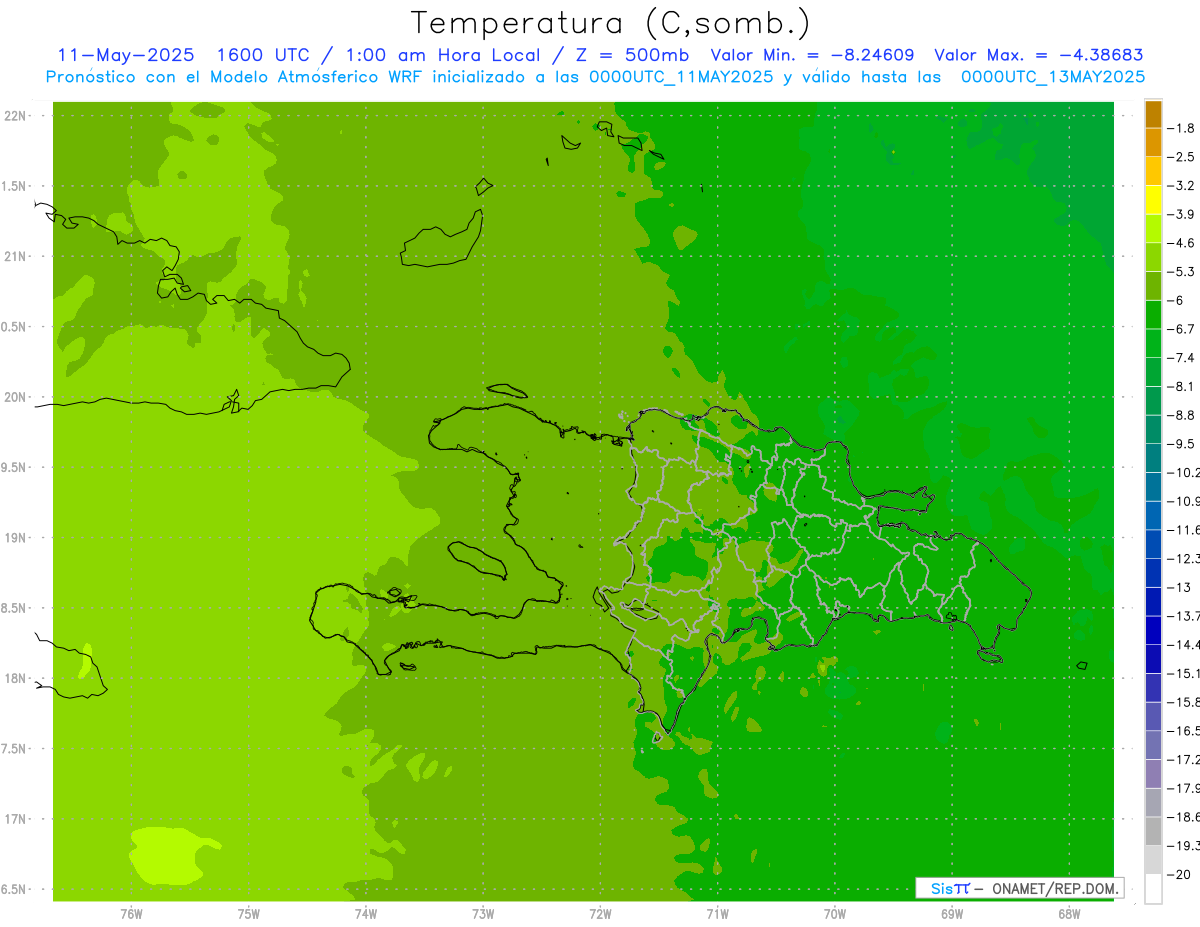Click the '-20' legend value
1200x927 pixels.
pyautogui.click(x=1179, y=874)
